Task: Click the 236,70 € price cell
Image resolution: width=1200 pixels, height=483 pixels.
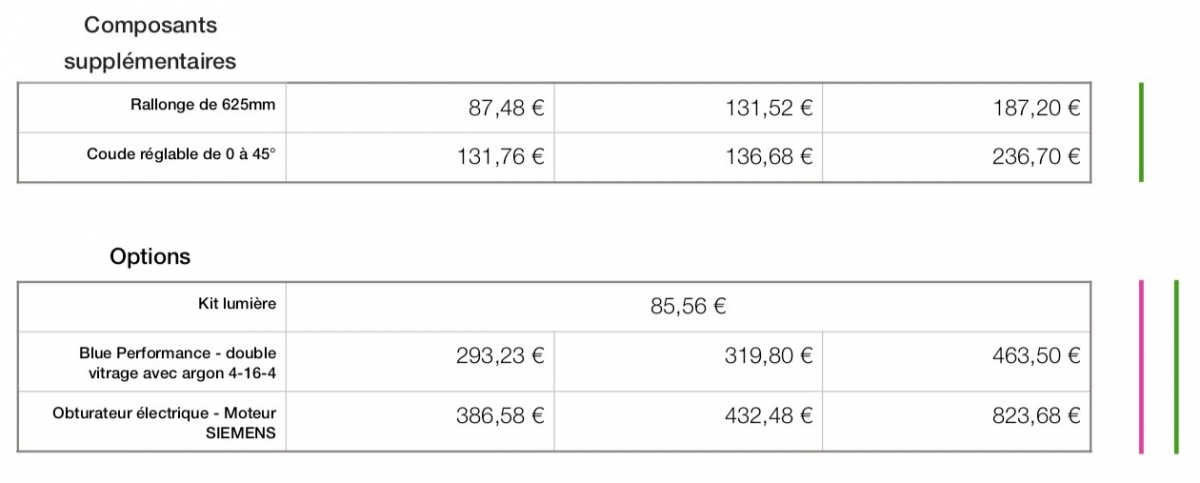Action: coord(956,157)
